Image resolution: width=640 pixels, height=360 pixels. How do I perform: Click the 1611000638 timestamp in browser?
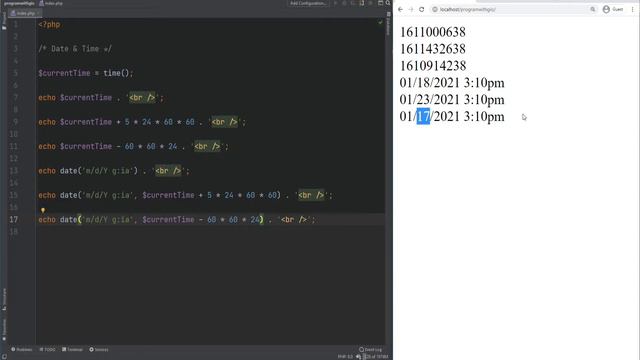point(433,32)
